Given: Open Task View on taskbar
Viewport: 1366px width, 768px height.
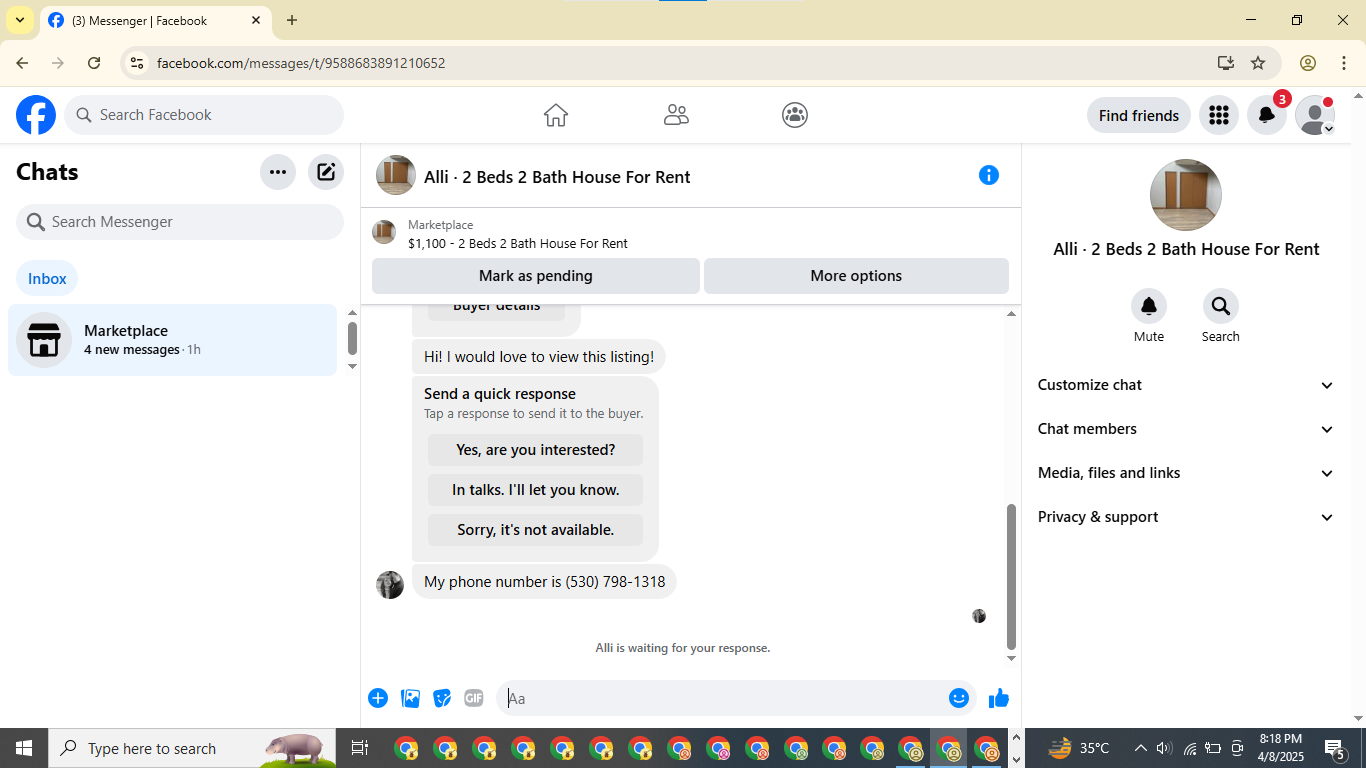Looking at the screenshot, I should (x=360, y=748).
